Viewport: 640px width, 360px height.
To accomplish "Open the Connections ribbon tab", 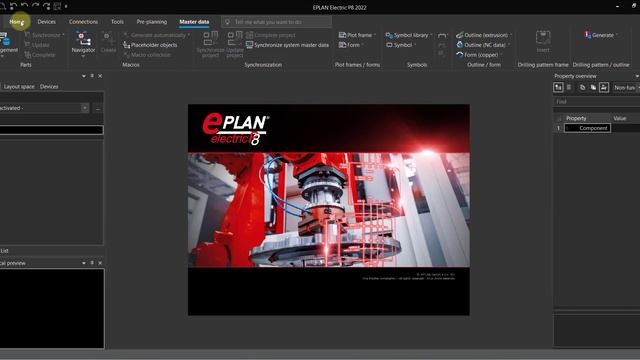I will (x=83, y=22).
